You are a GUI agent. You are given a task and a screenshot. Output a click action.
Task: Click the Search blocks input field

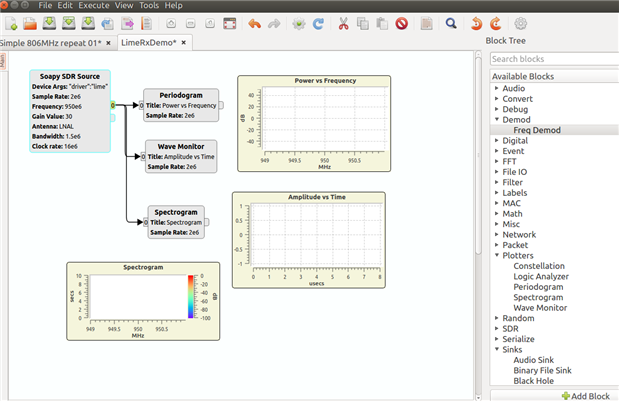pos(552,60)
